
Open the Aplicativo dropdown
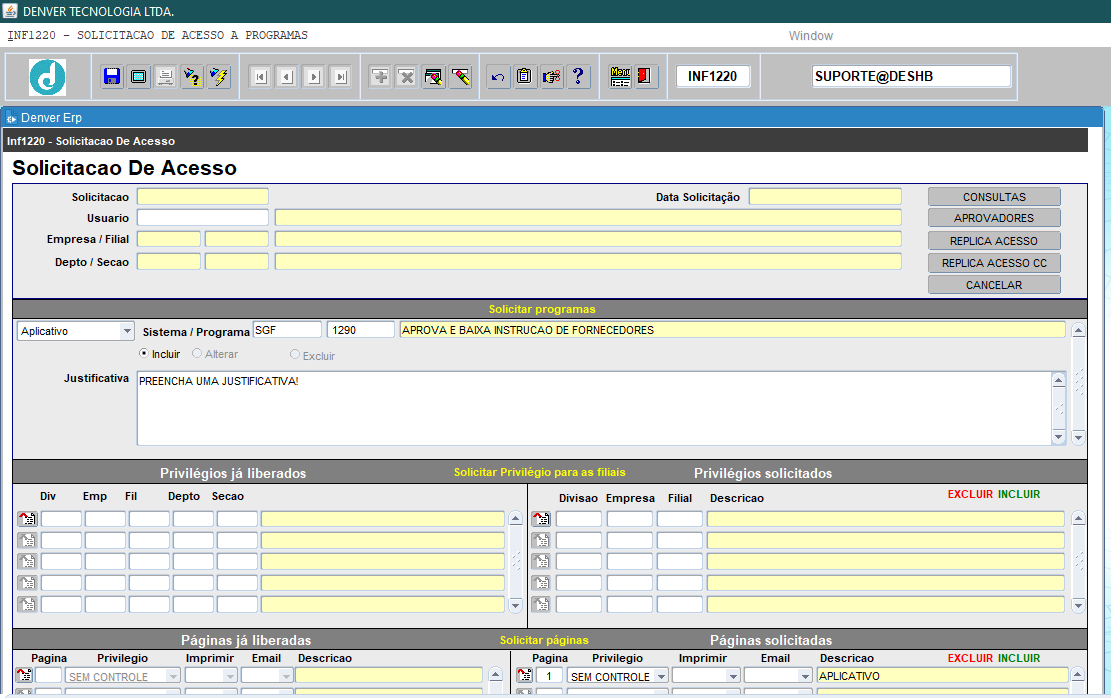[x=127, y=331]
